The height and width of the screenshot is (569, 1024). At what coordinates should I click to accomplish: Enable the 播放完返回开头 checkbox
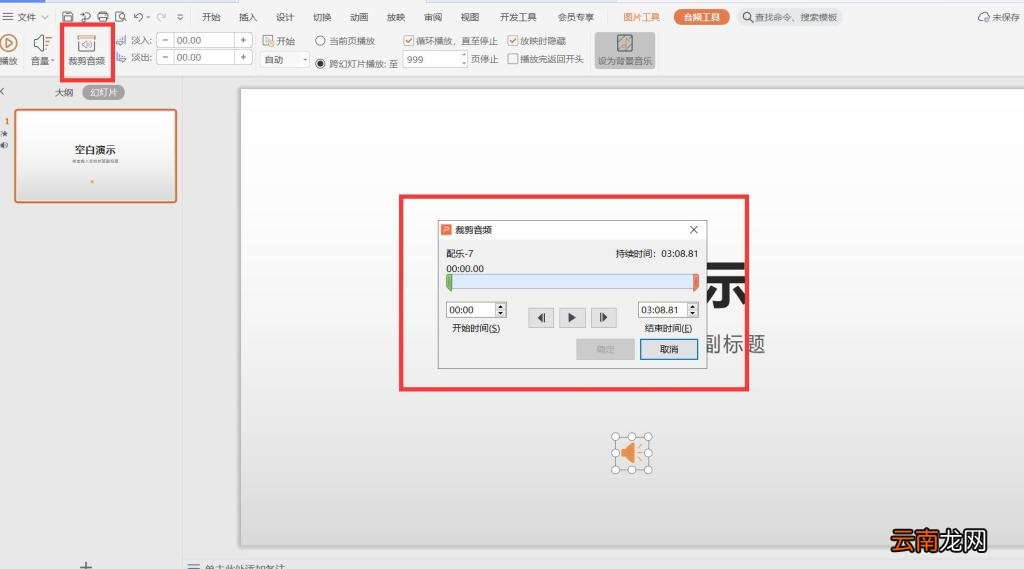pos(513,59)
